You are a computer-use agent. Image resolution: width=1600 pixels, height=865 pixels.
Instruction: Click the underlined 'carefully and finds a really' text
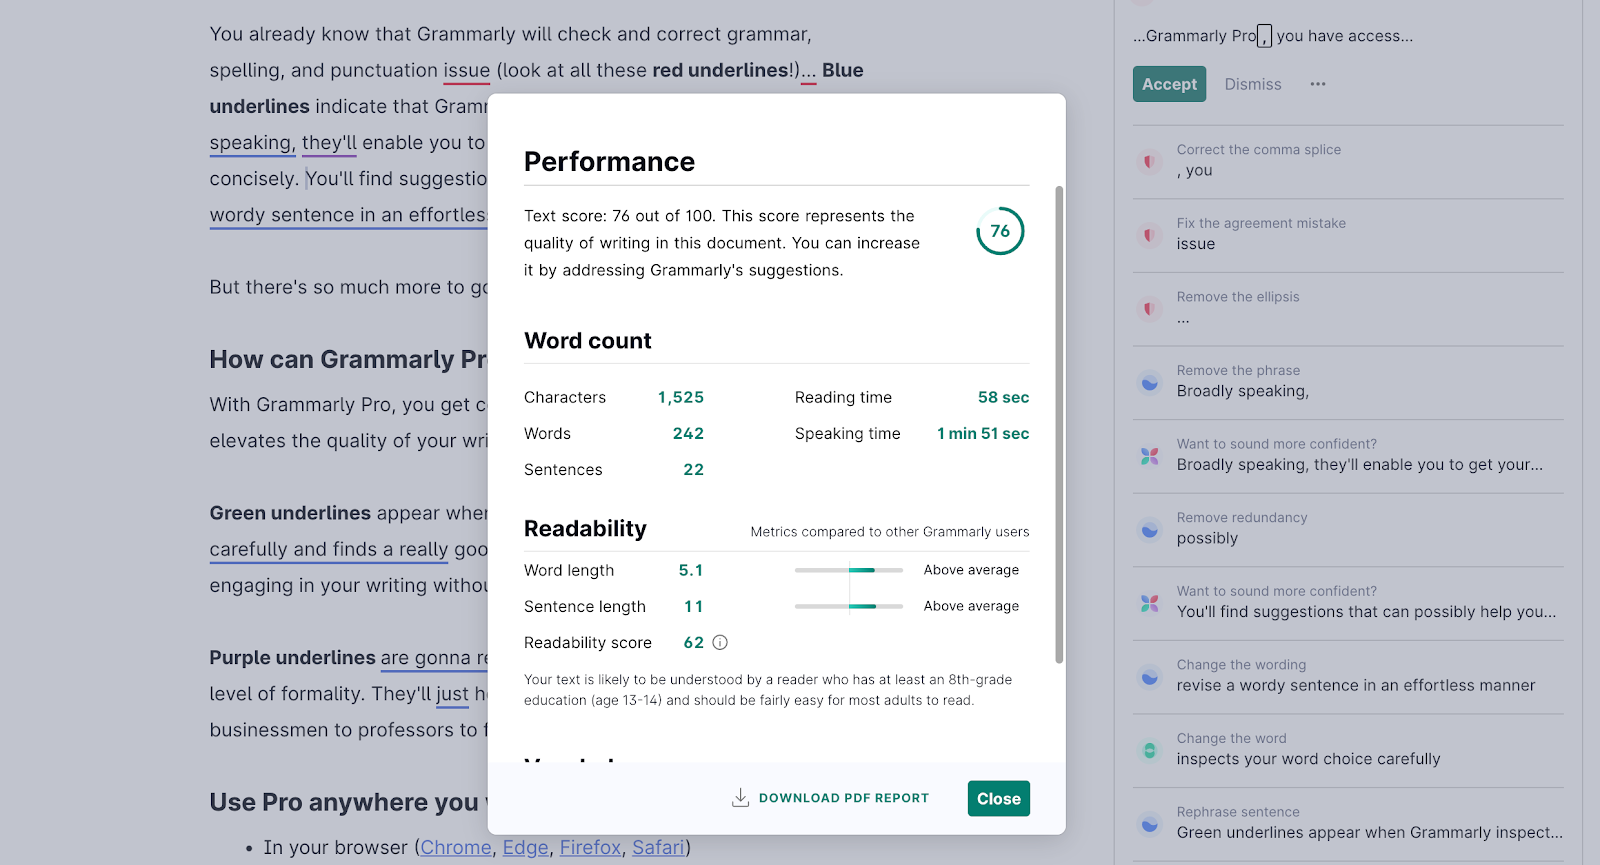(329, 549)
